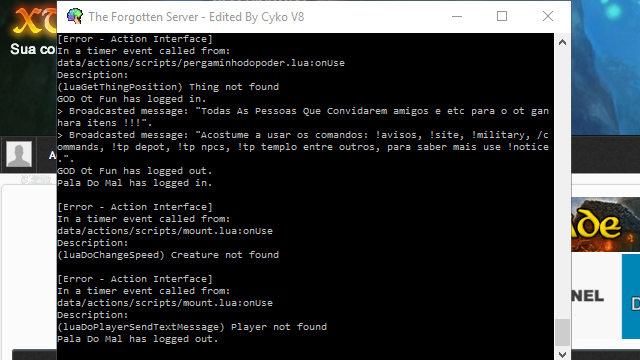Viewport: 640px width, 360px height.
Task: Maximize the Forgotten Server console window
Action: (502, 16)
